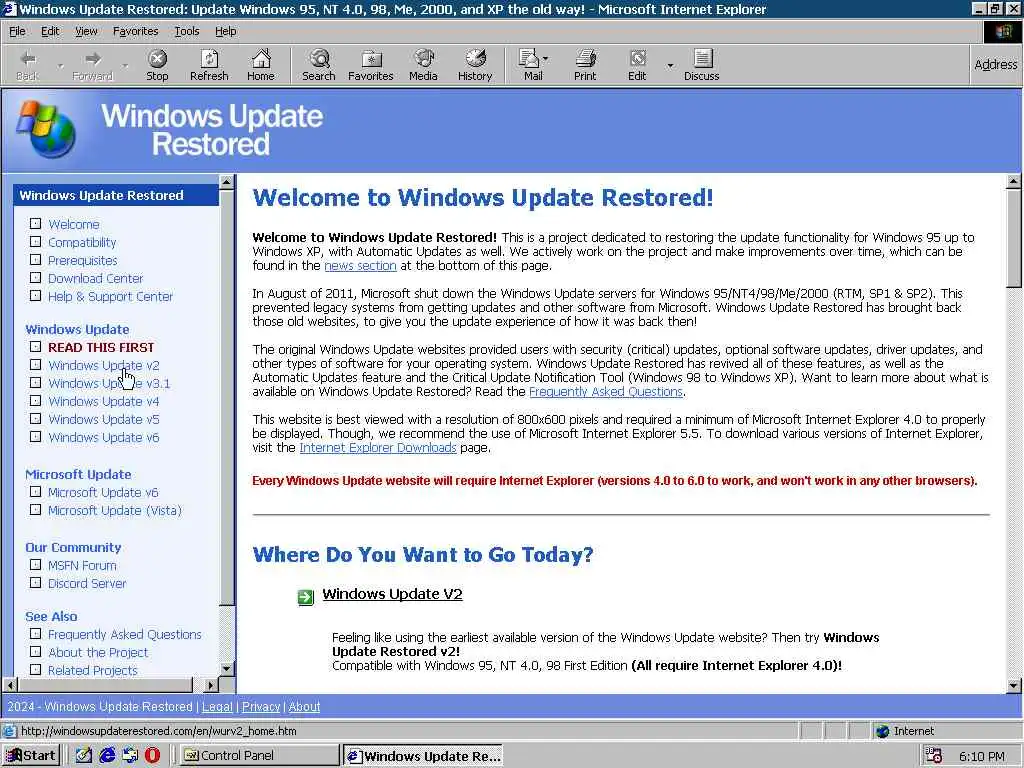Open About the Project link

[x=98, y=652]
